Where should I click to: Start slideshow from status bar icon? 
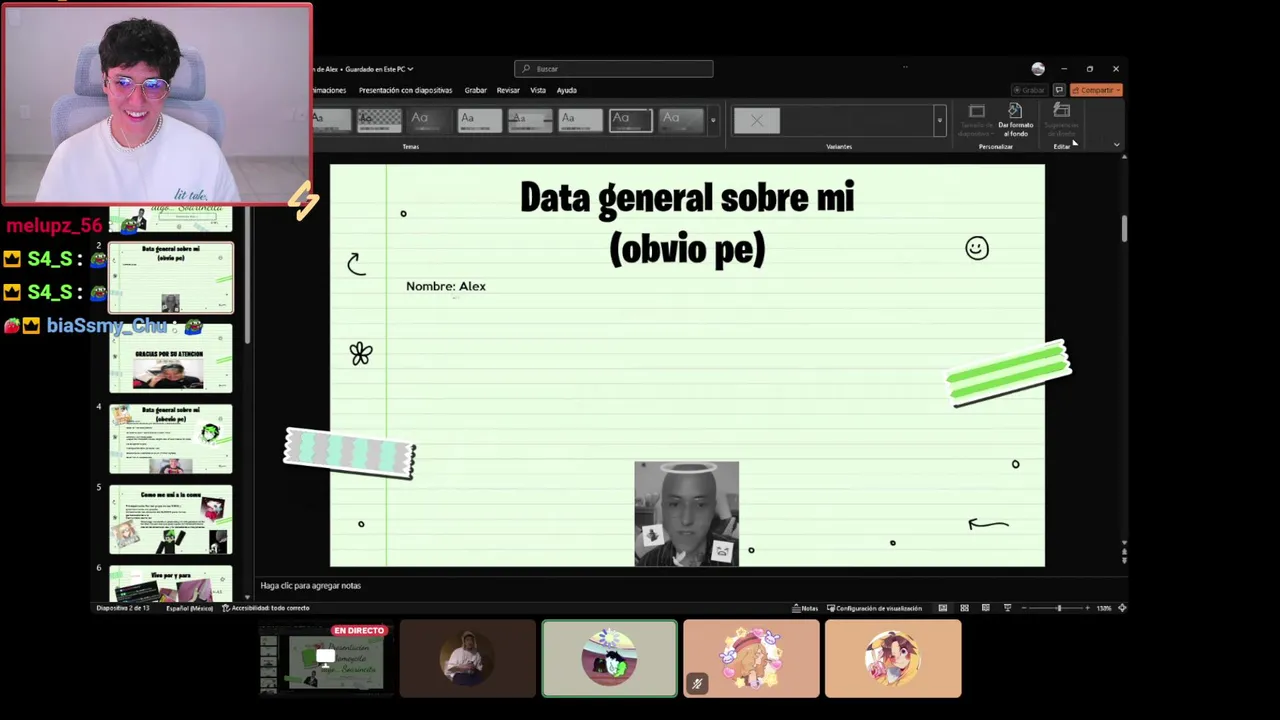click(1007, 608)
